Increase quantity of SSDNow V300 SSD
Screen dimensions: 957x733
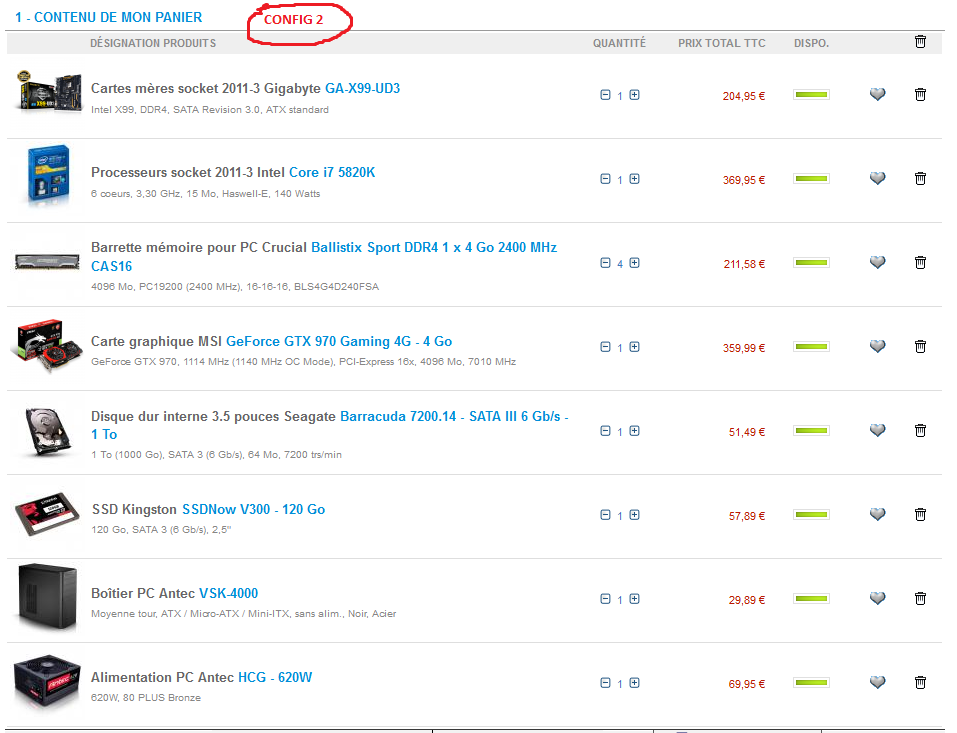pyautogui.click(x=635, y=515)
